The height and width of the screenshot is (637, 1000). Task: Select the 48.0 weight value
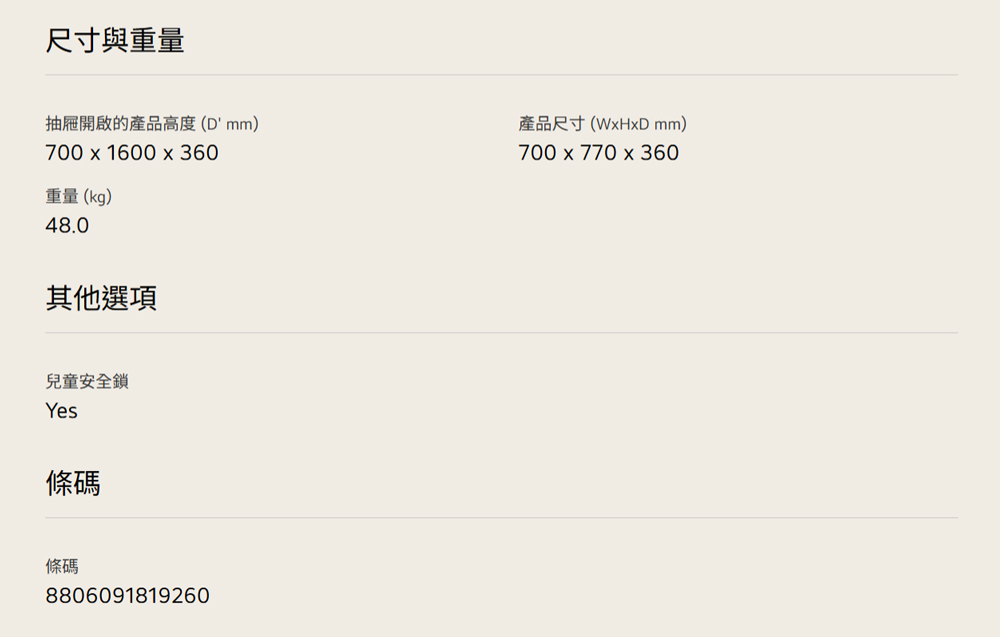tap(67, 226)
